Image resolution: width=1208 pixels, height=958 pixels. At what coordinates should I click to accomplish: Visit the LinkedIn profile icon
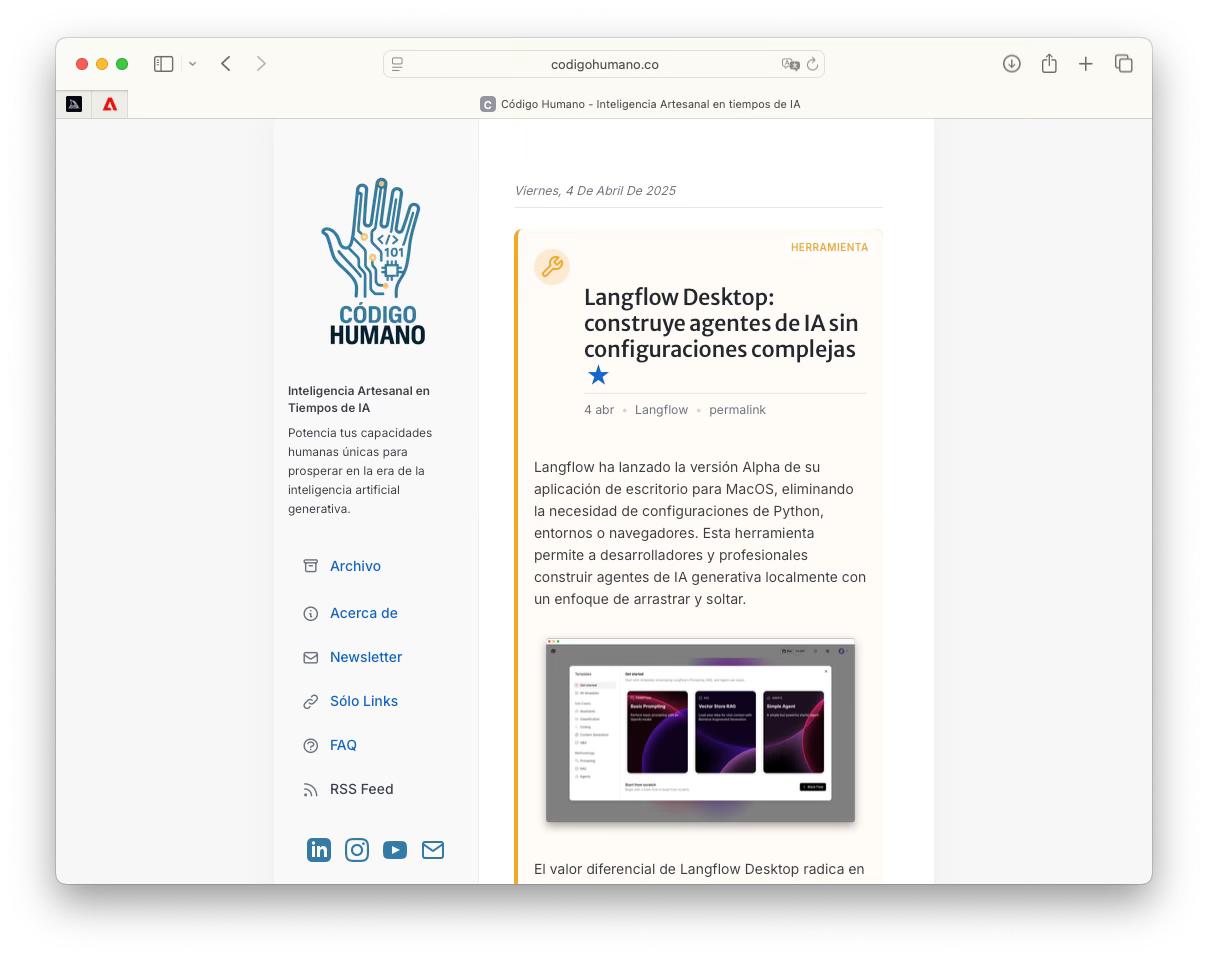(319, 850)
